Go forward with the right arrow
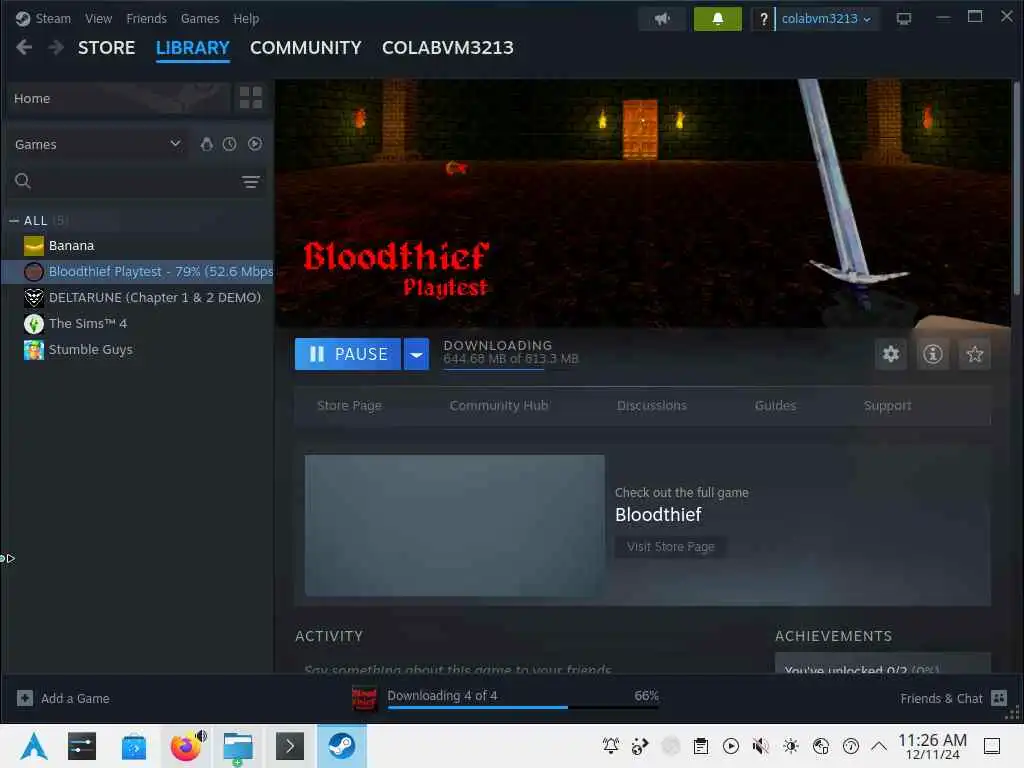Viewport: 1024px width, 768px height. (56, 48)
